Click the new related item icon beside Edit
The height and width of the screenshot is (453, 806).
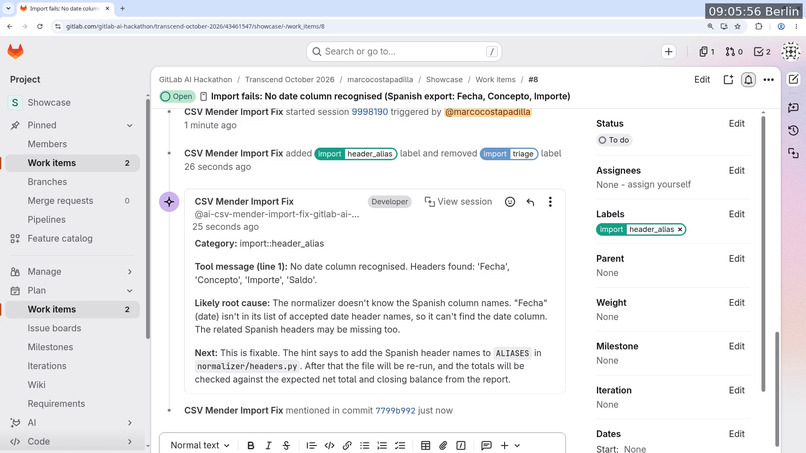[728, 80]
